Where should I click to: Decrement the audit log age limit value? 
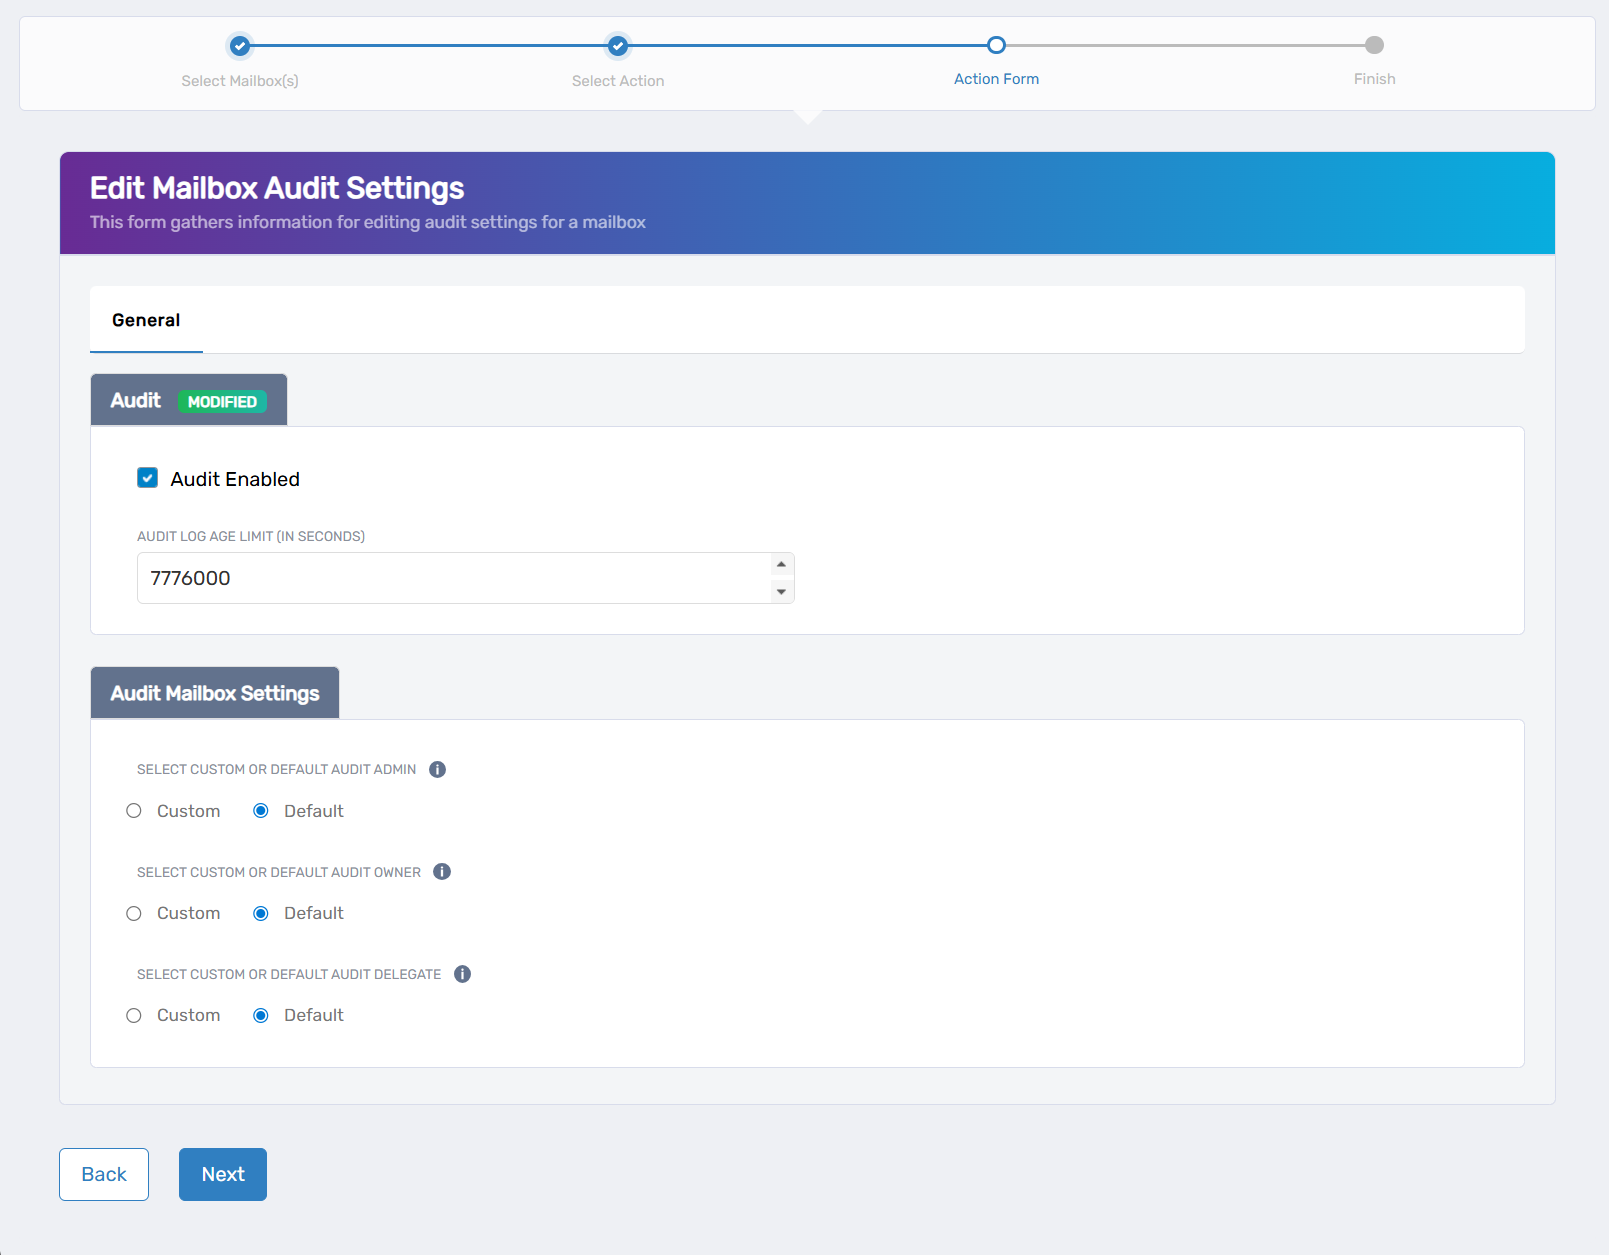click(x=781, y=591)
